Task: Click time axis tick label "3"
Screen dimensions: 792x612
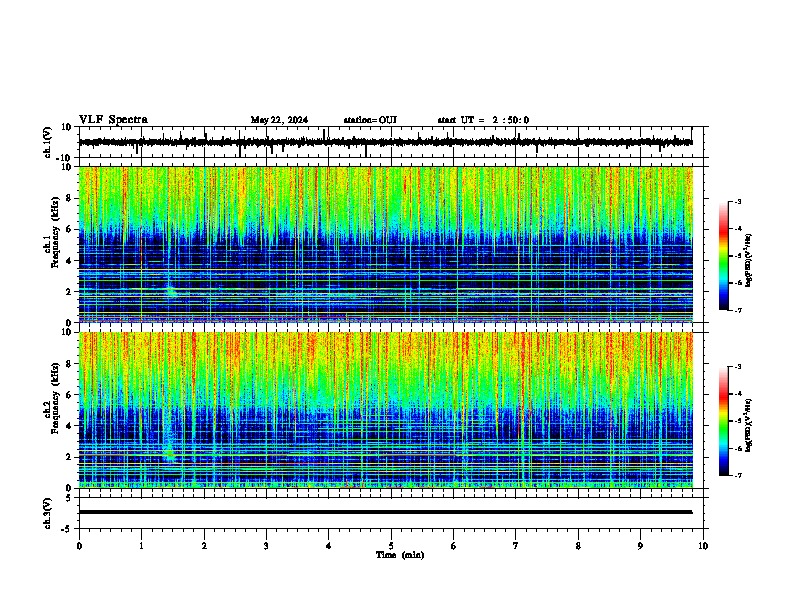Action: (x=266, y=546)
